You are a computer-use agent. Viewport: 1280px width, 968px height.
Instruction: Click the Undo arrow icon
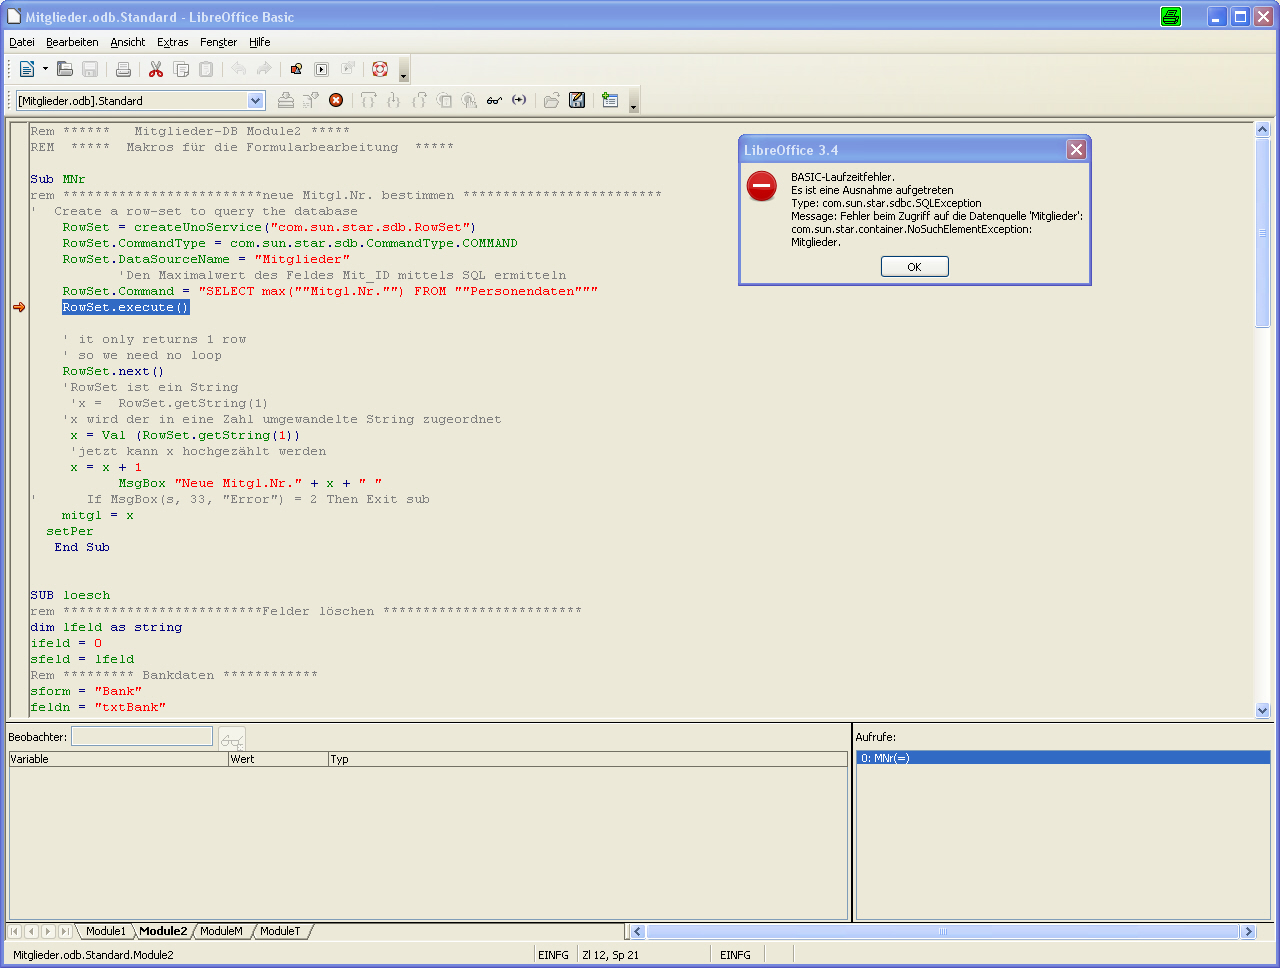(239, 69)
